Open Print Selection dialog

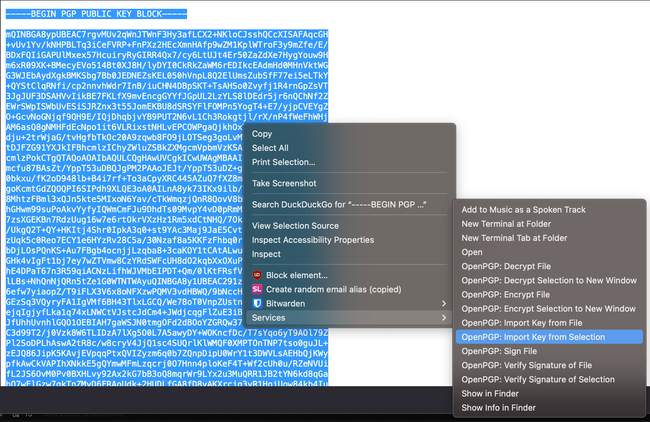point(283,162)
